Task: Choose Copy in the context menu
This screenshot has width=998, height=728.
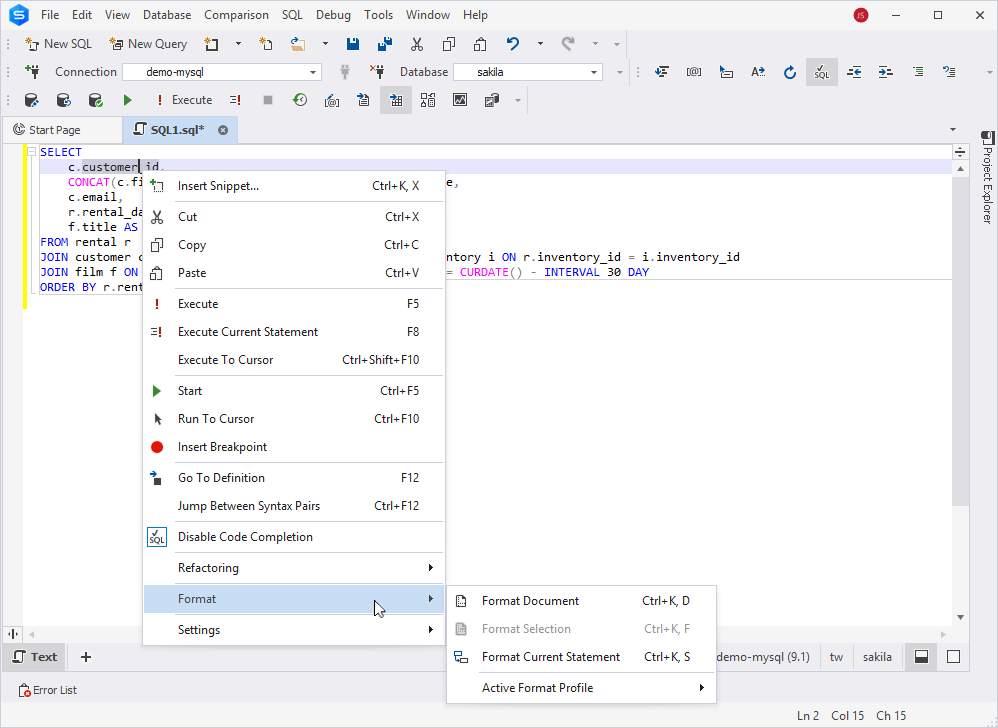Action: [293, 245]
